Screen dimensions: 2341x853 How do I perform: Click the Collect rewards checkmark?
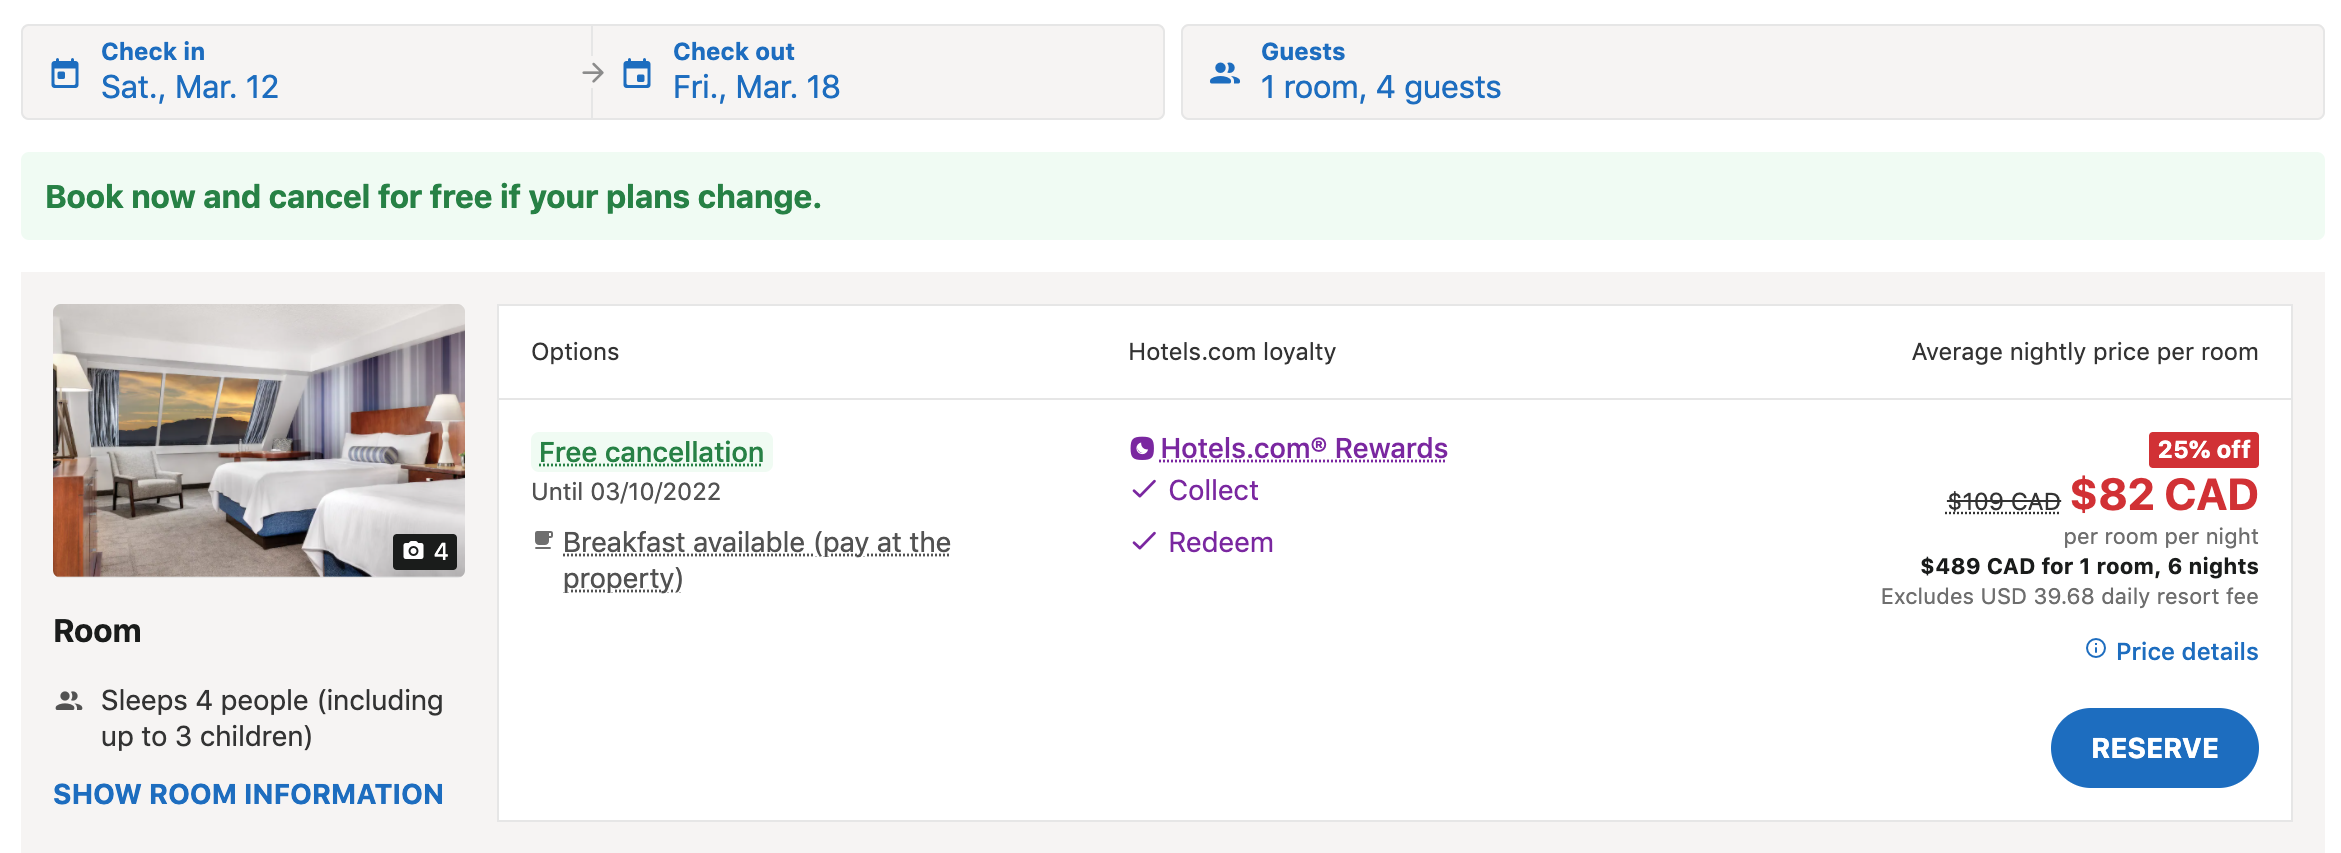[1144, 490]
